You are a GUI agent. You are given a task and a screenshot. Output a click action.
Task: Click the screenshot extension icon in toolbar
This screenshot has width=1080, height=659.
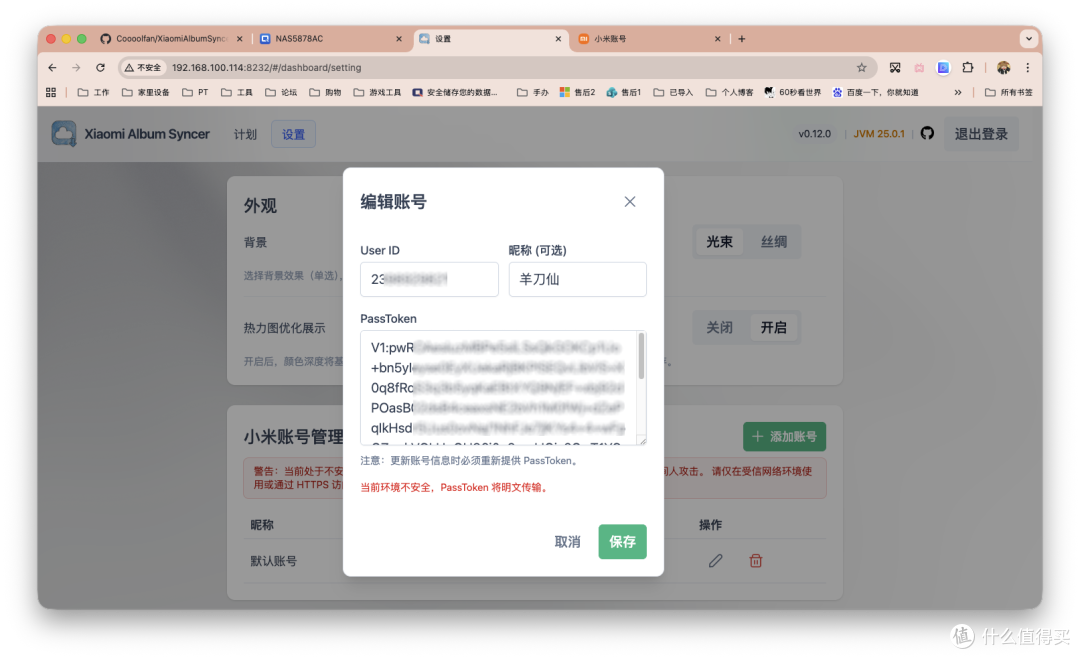click(895, 67)
